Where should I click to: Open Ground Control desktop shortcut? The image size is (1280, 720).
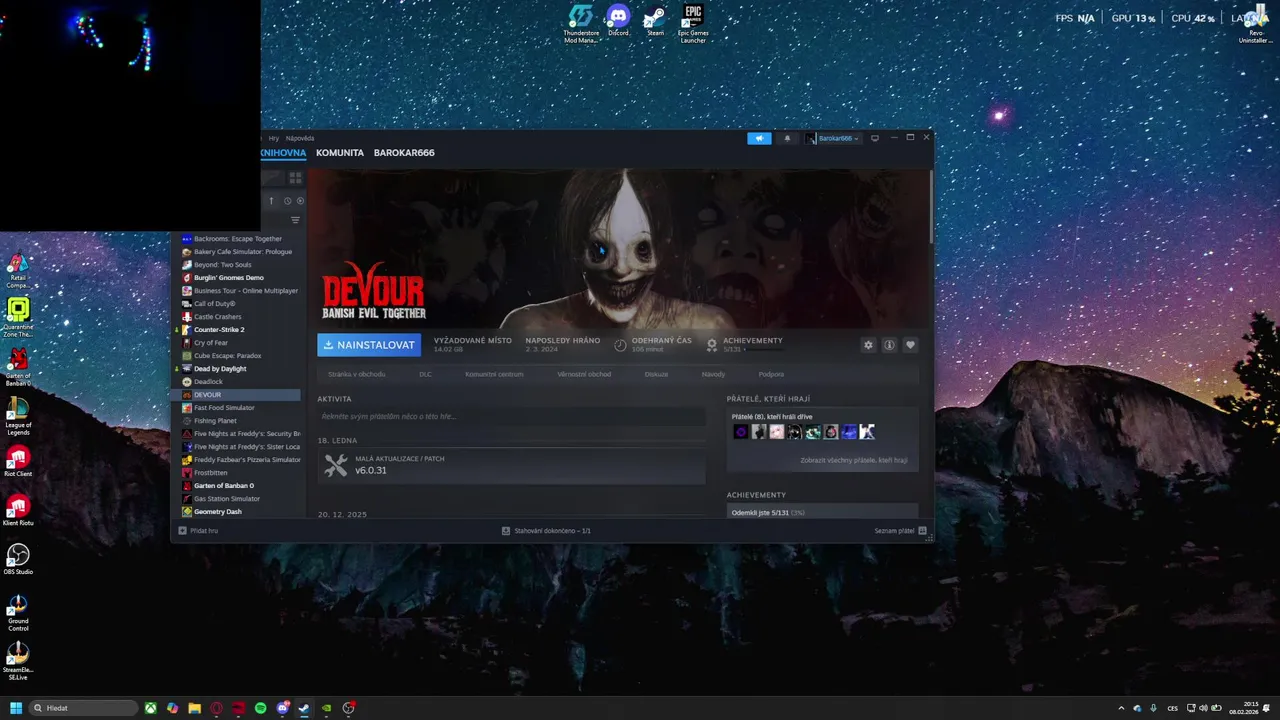pyautogui.click(x=18, y=613)
